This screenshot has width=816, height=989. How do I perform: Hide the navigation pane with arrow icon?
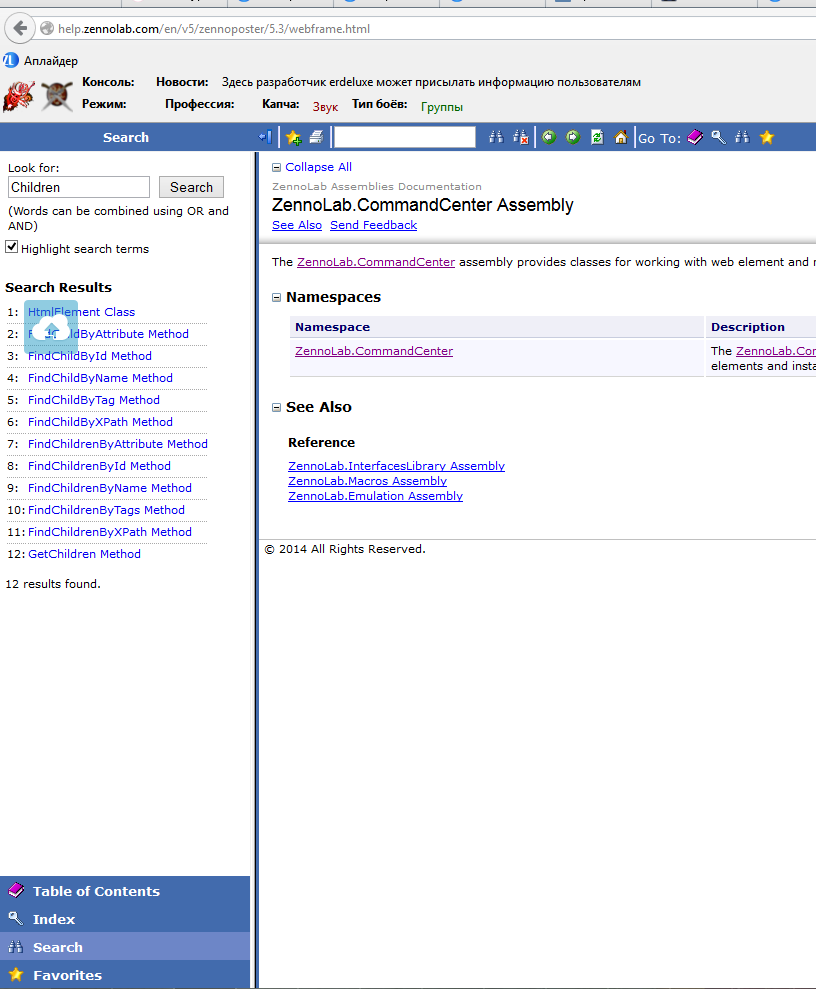pos(265,137)
